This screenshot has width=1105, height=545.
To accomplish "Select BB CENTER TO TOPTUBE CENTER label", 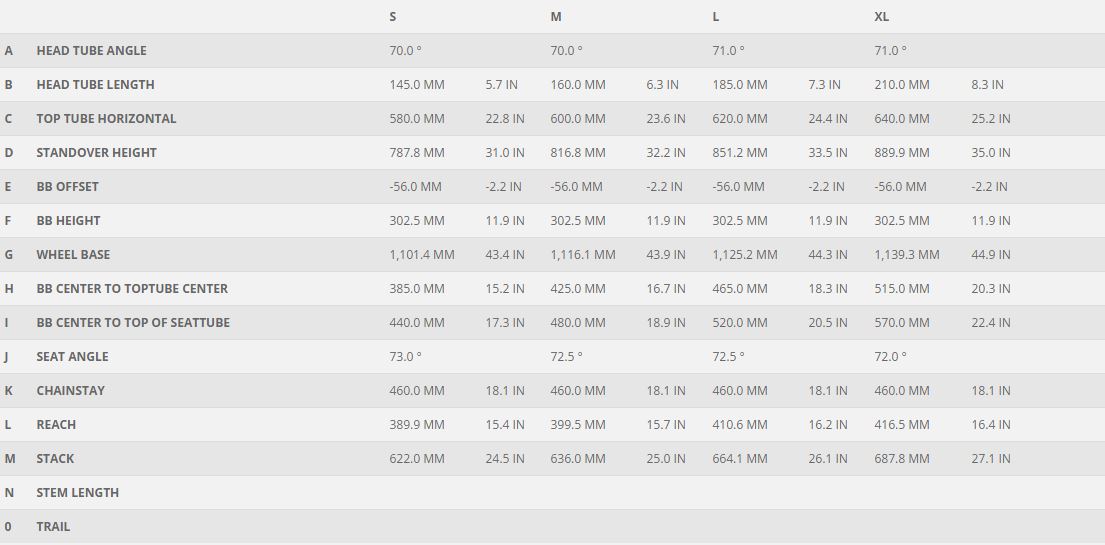I will (132, 288).
